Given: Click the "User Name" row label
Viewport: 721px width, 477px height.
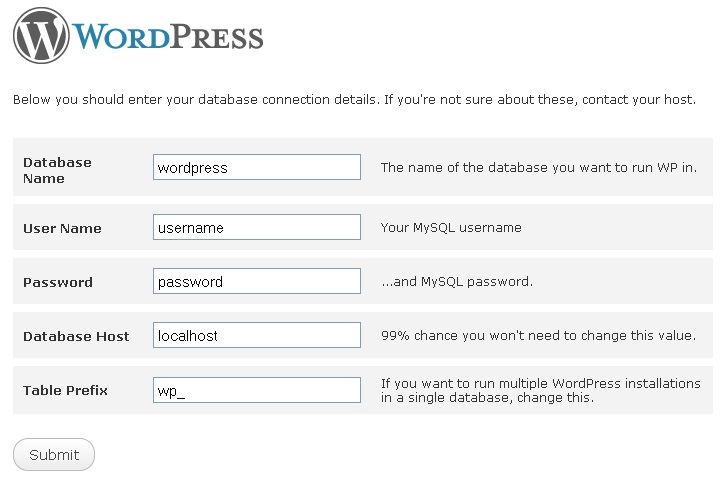Looking at the screenshot, I should 62,228.
